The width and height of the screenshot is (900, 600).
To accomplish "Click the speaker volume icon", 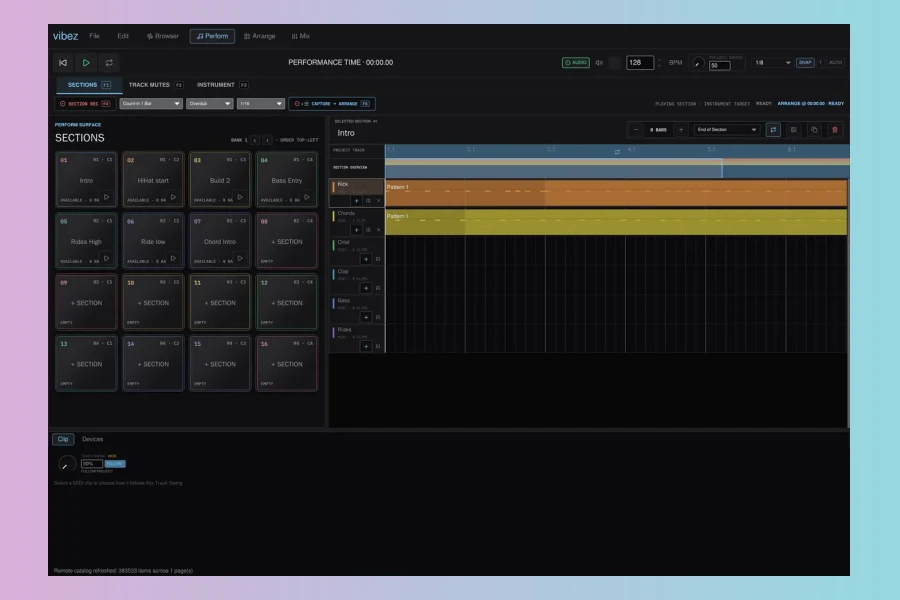I will click(x=599, y=63).
